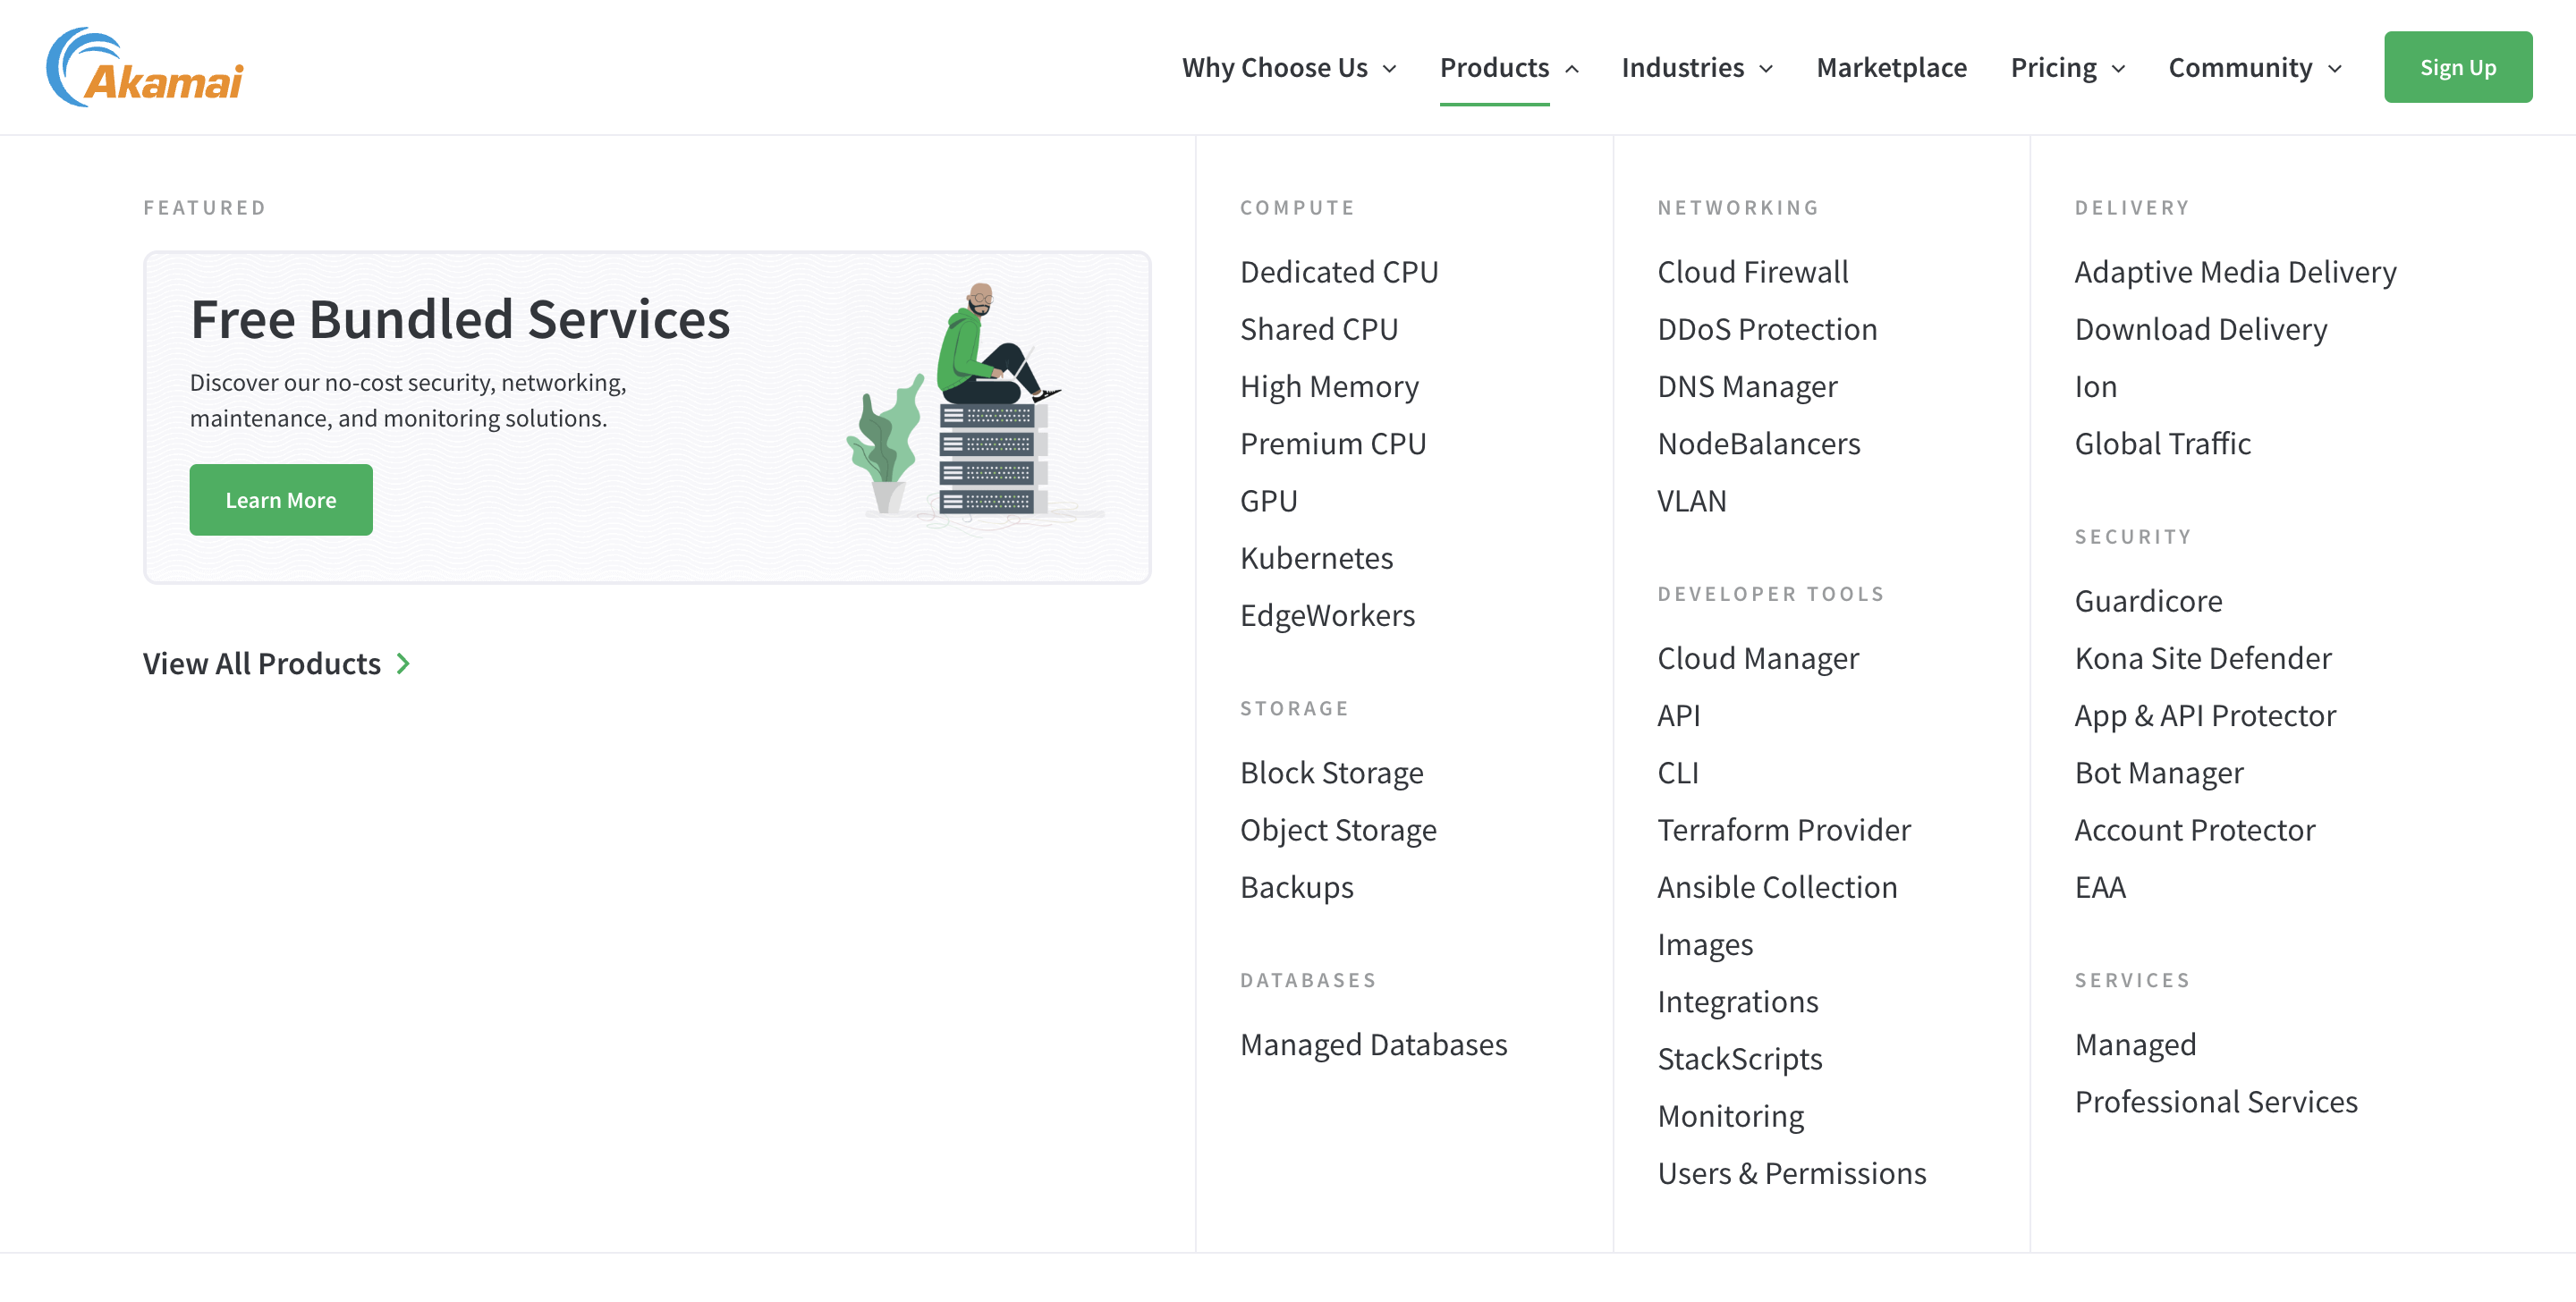Click the Learn More button
Viewport: 2576px width, 1302px height.
[x=281, y=500]
